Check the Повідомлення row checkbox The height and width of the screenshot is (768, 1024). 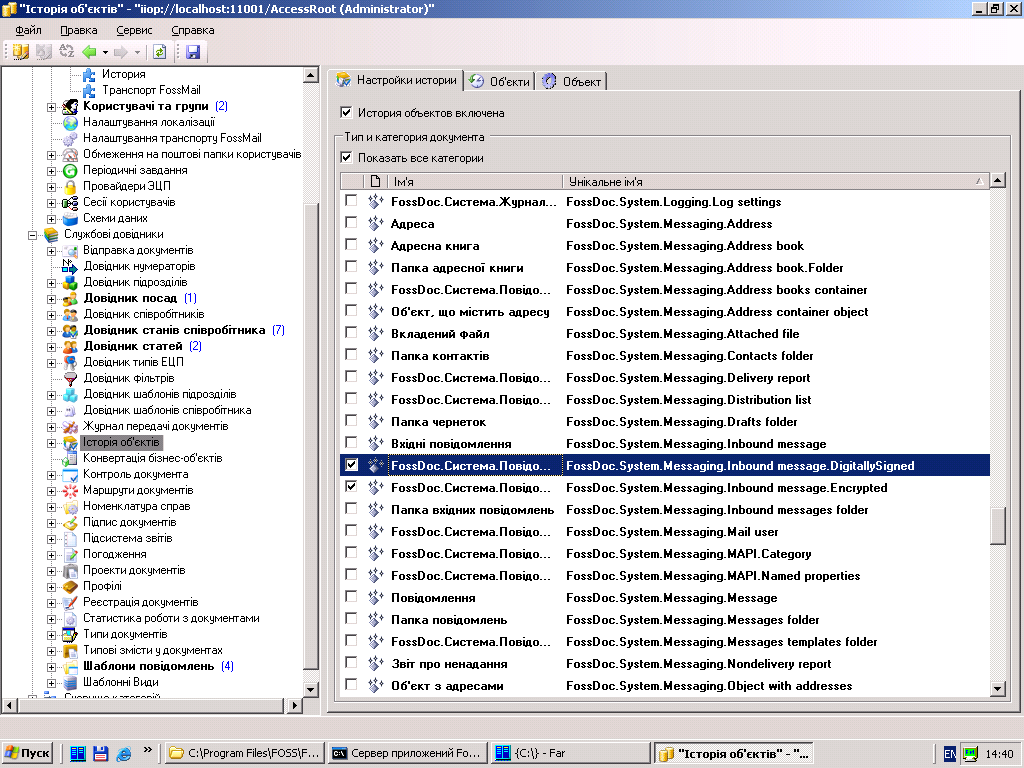coord(351,597)
